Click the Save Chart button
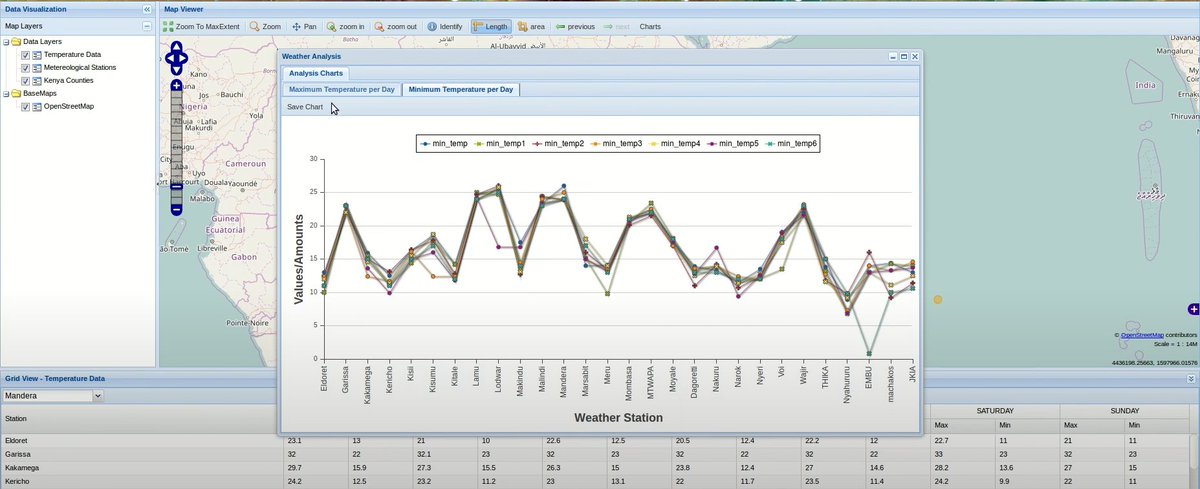The height and width of the screenshot is (489, 1200). [305, 106]
